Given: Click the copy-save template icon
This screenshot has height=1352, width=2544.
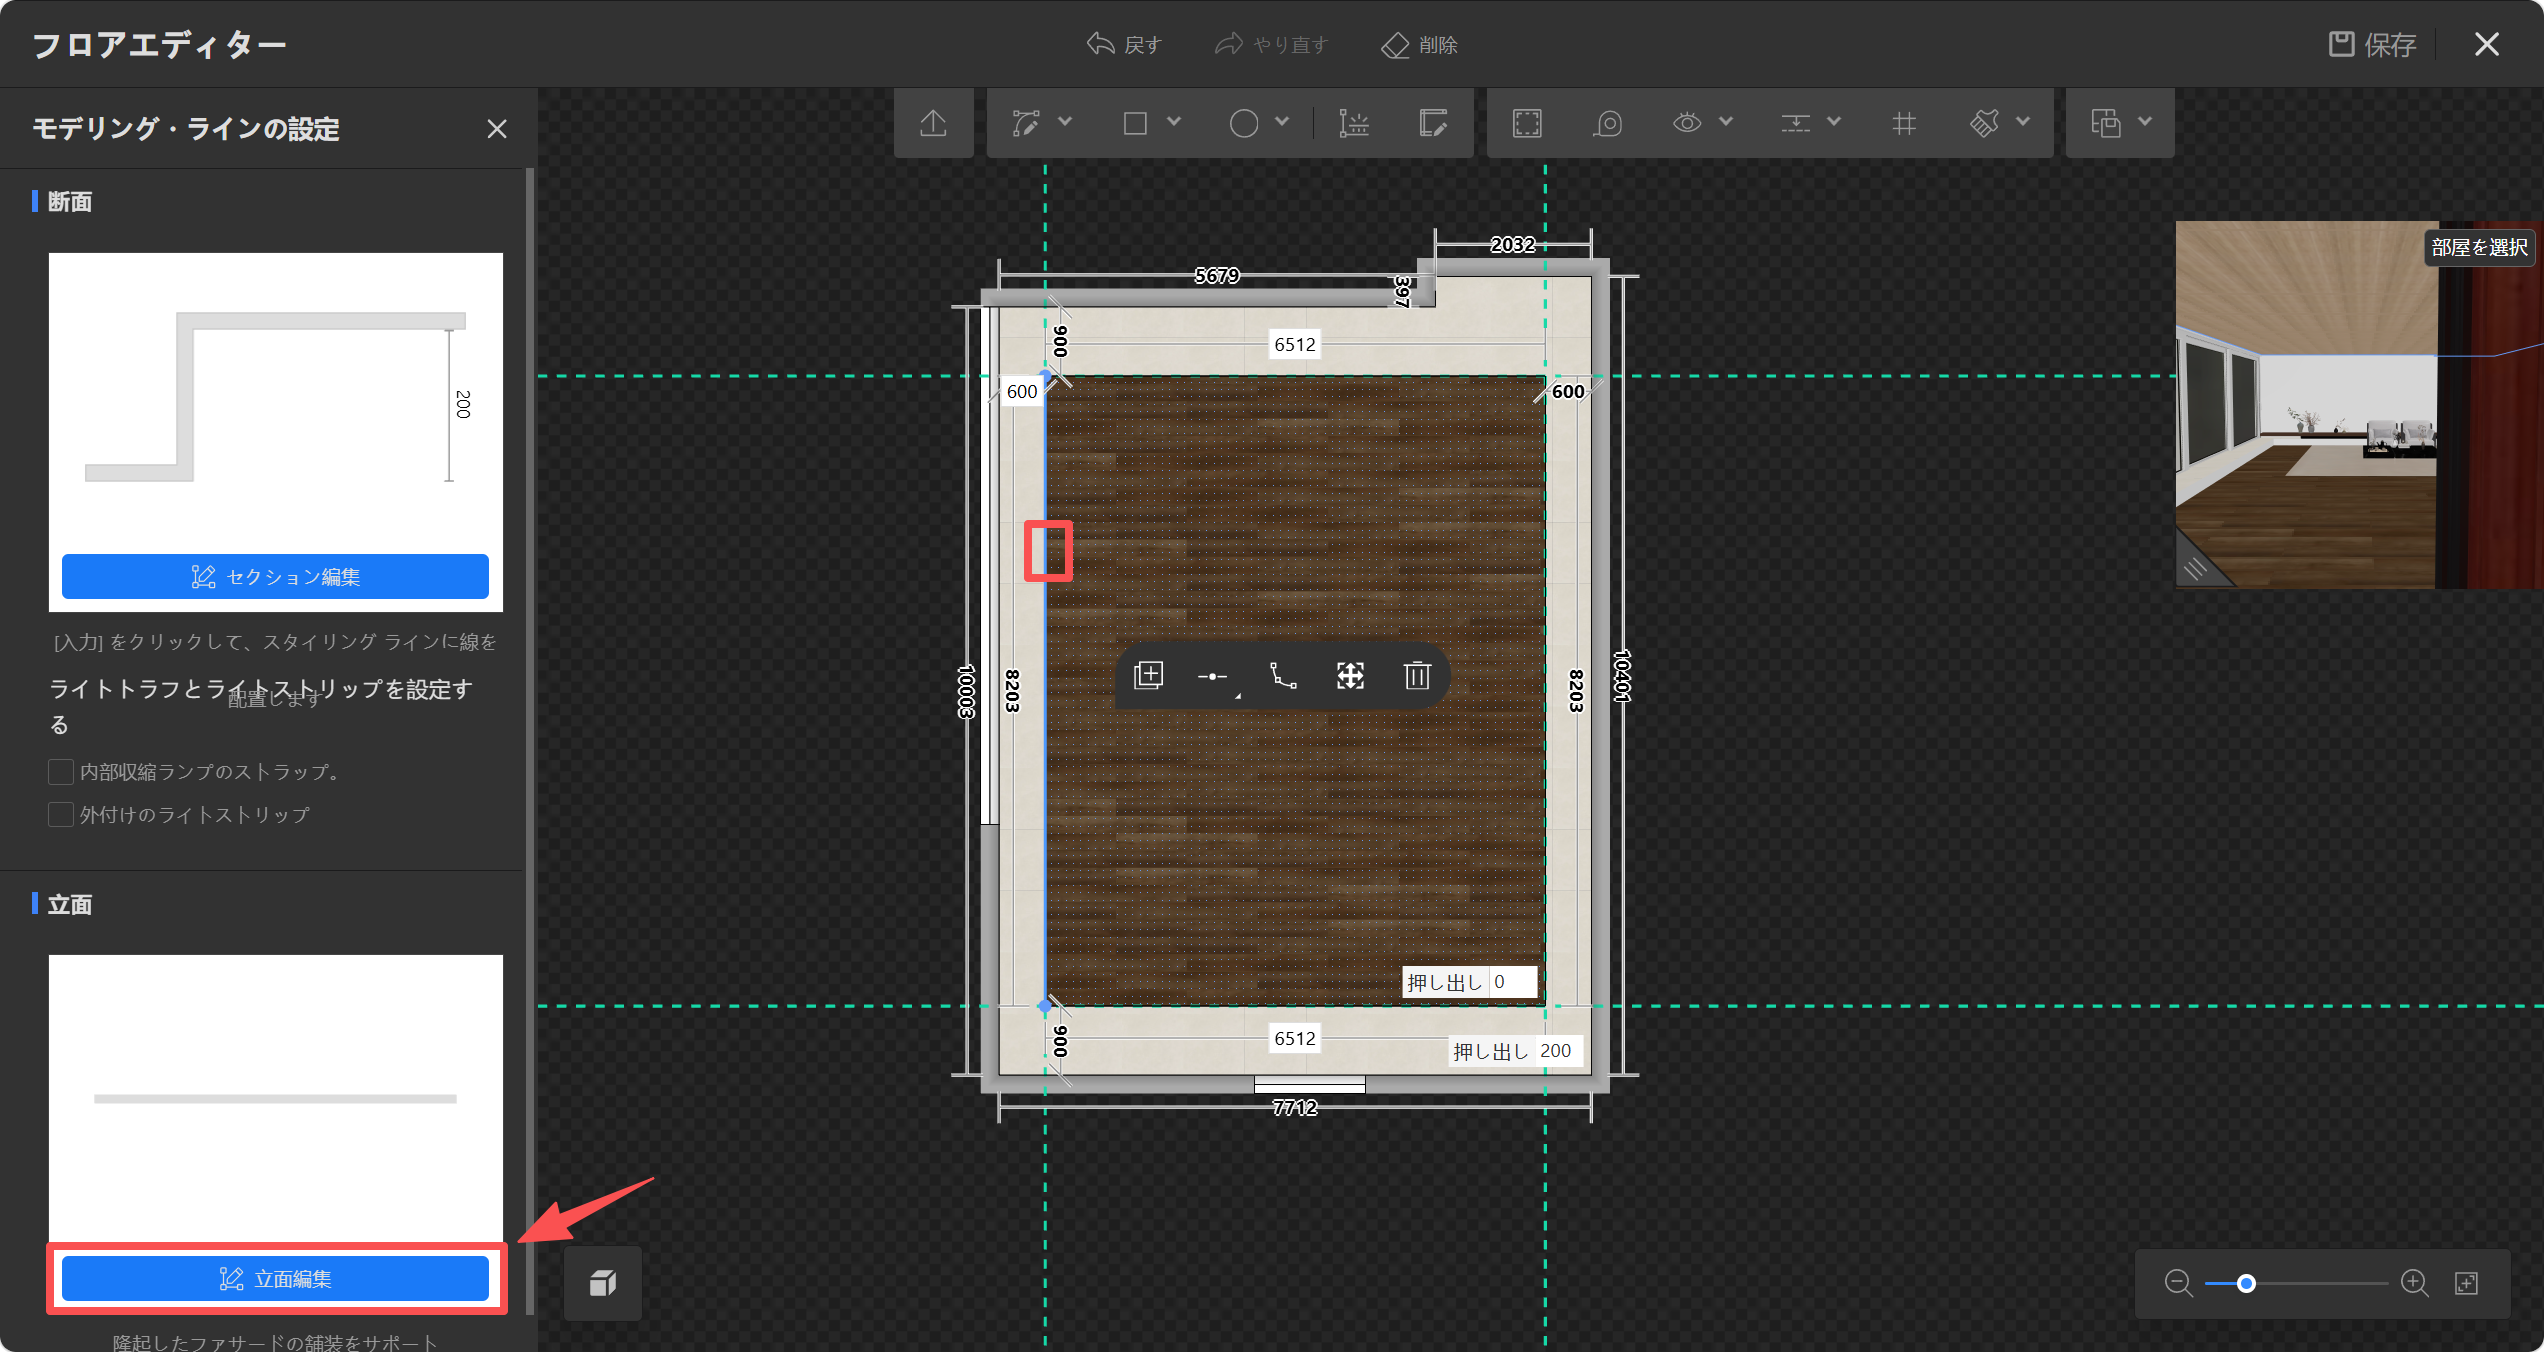Looking at the screenshot, I should (x=2106, y=123).
